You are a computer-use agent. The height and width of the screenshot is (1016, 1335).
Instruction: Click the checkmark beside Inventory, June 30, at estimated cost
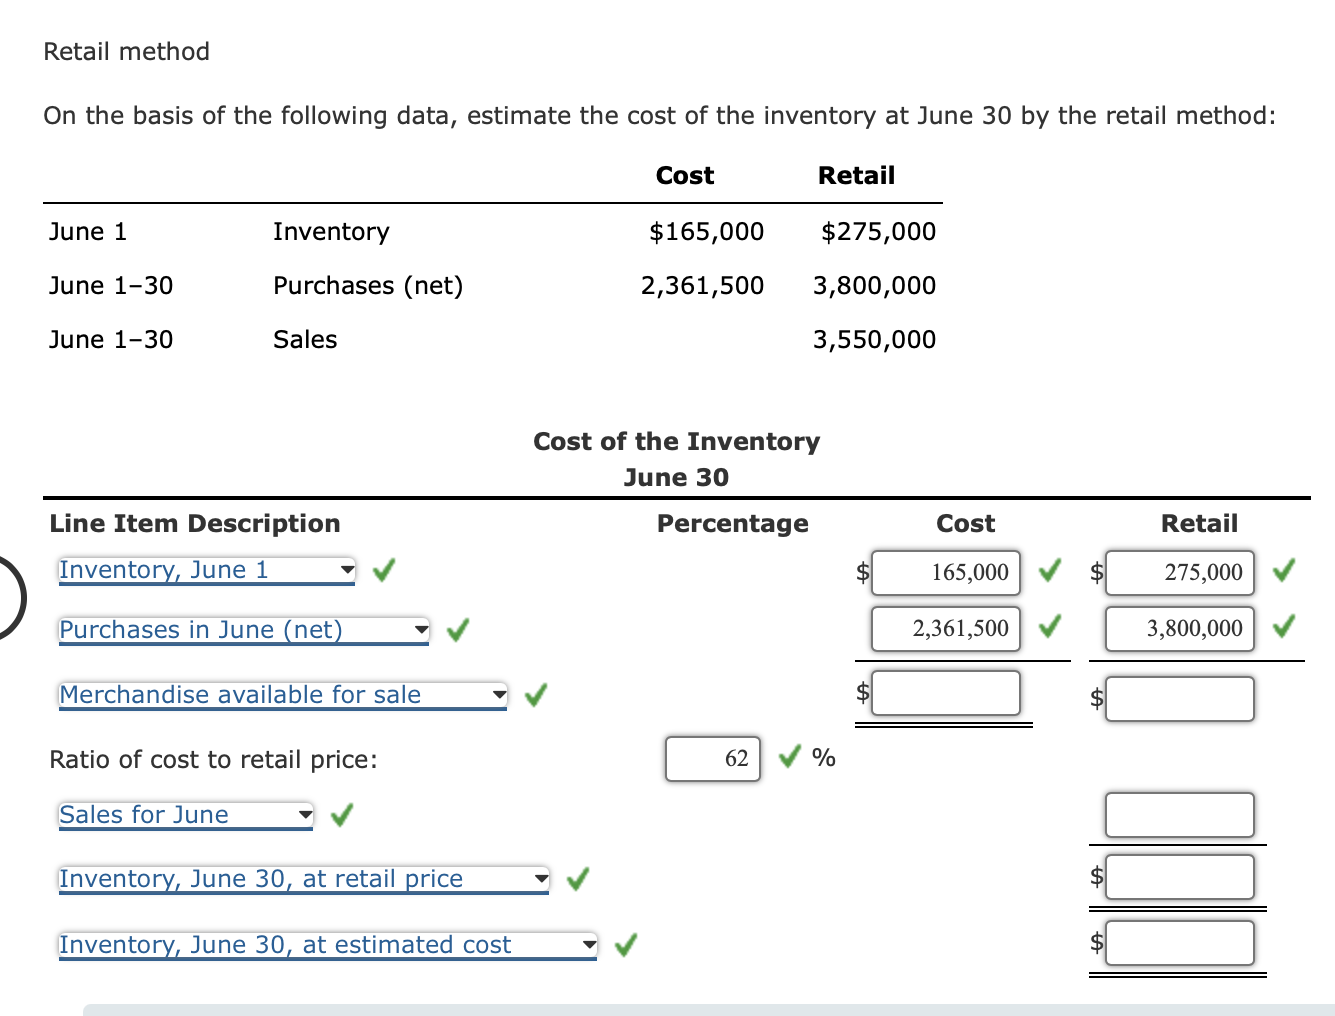pyautogui.click(x=625, y=944)
